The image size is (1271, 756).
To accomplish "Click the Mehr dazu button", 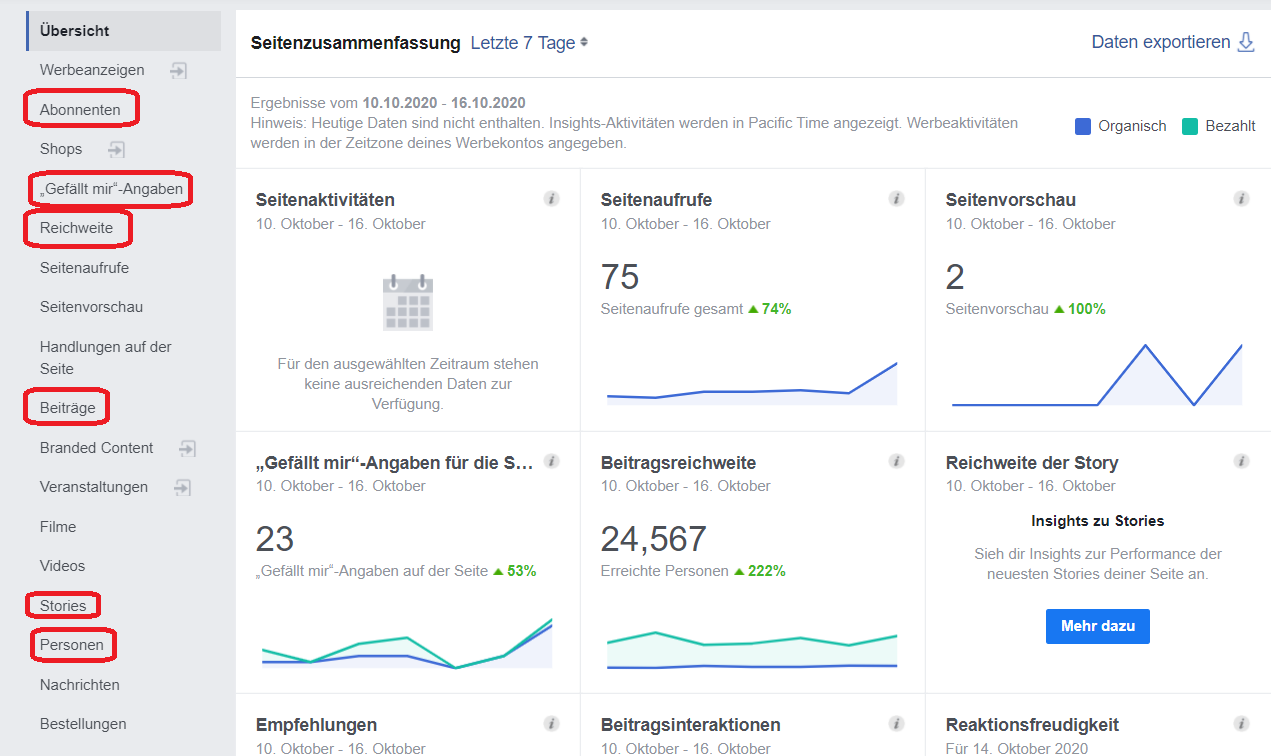I will pos(1097,626).
